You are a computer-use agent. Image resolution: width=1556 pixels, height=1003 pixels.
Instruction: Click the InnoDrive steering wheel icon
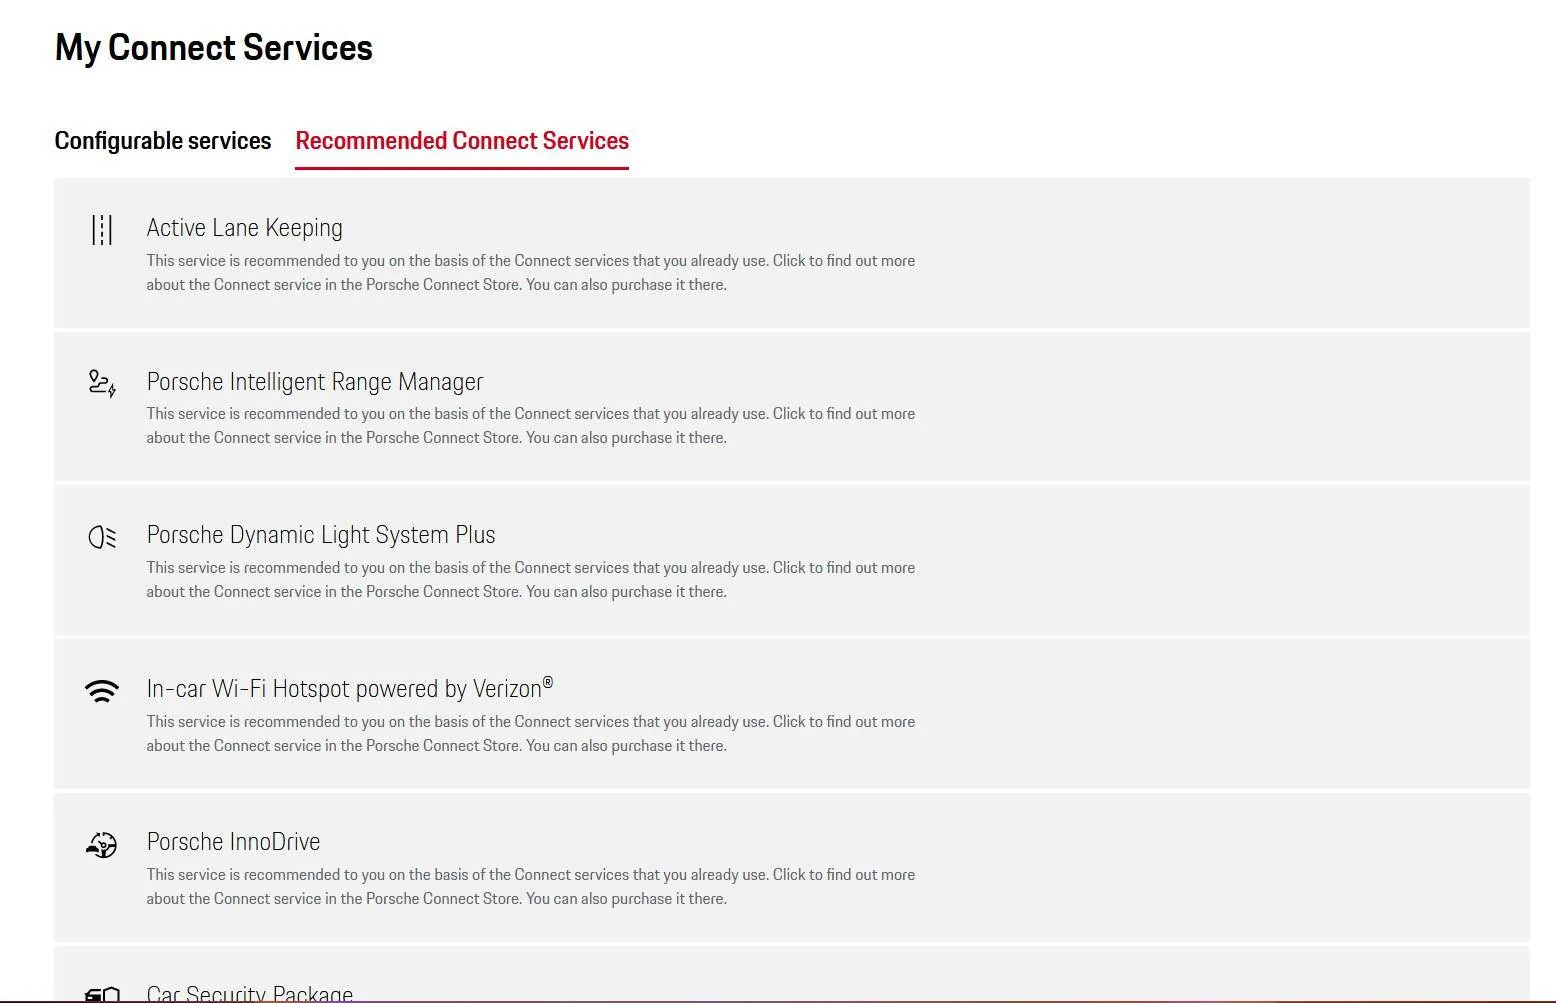pos(102,845)
